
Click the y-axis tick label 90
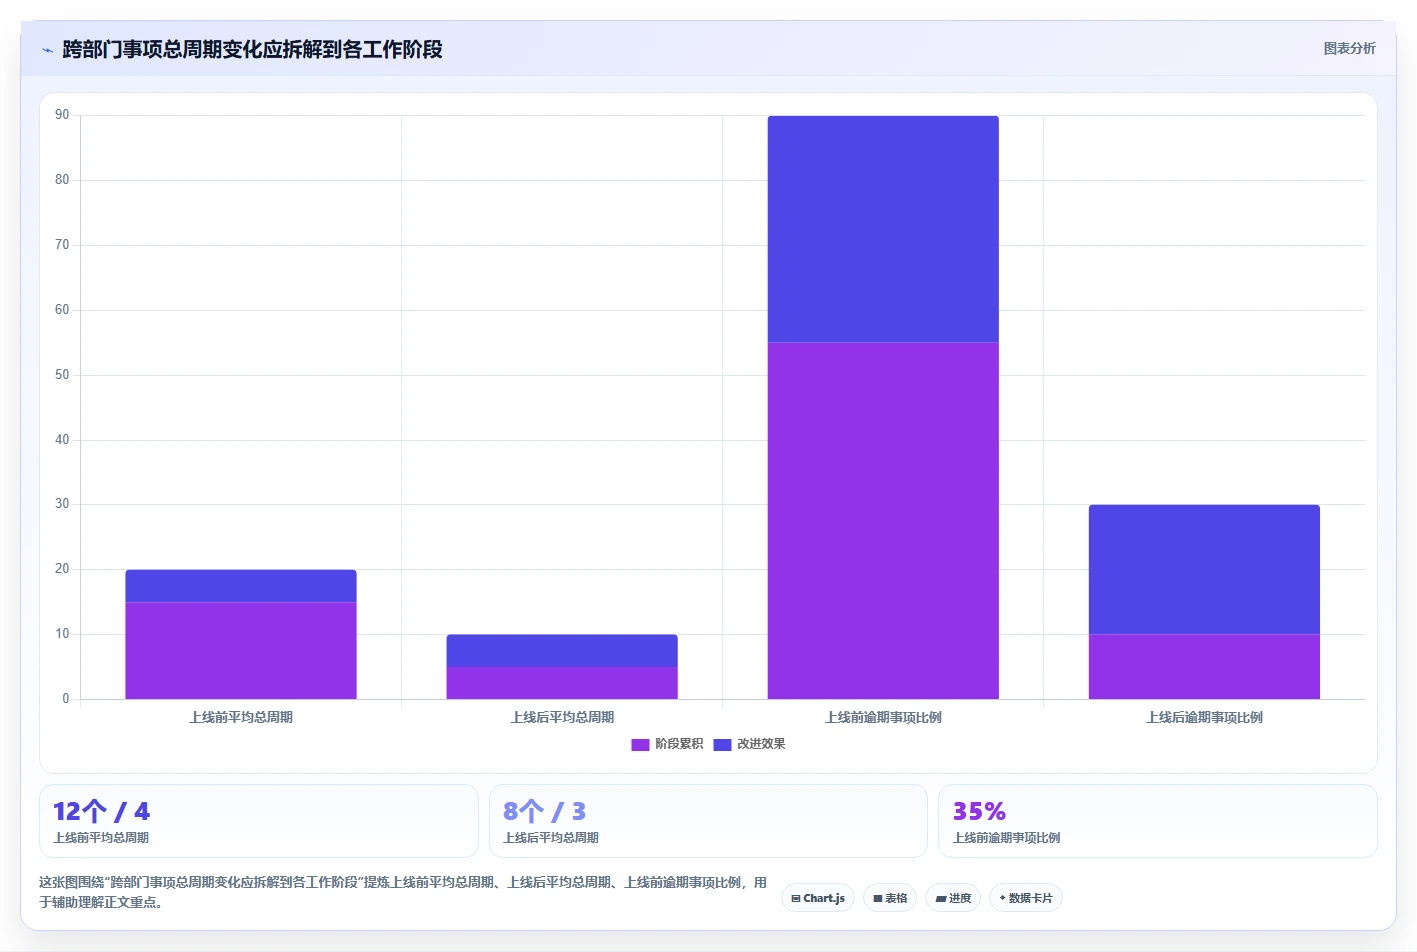(x=62, y=115)
